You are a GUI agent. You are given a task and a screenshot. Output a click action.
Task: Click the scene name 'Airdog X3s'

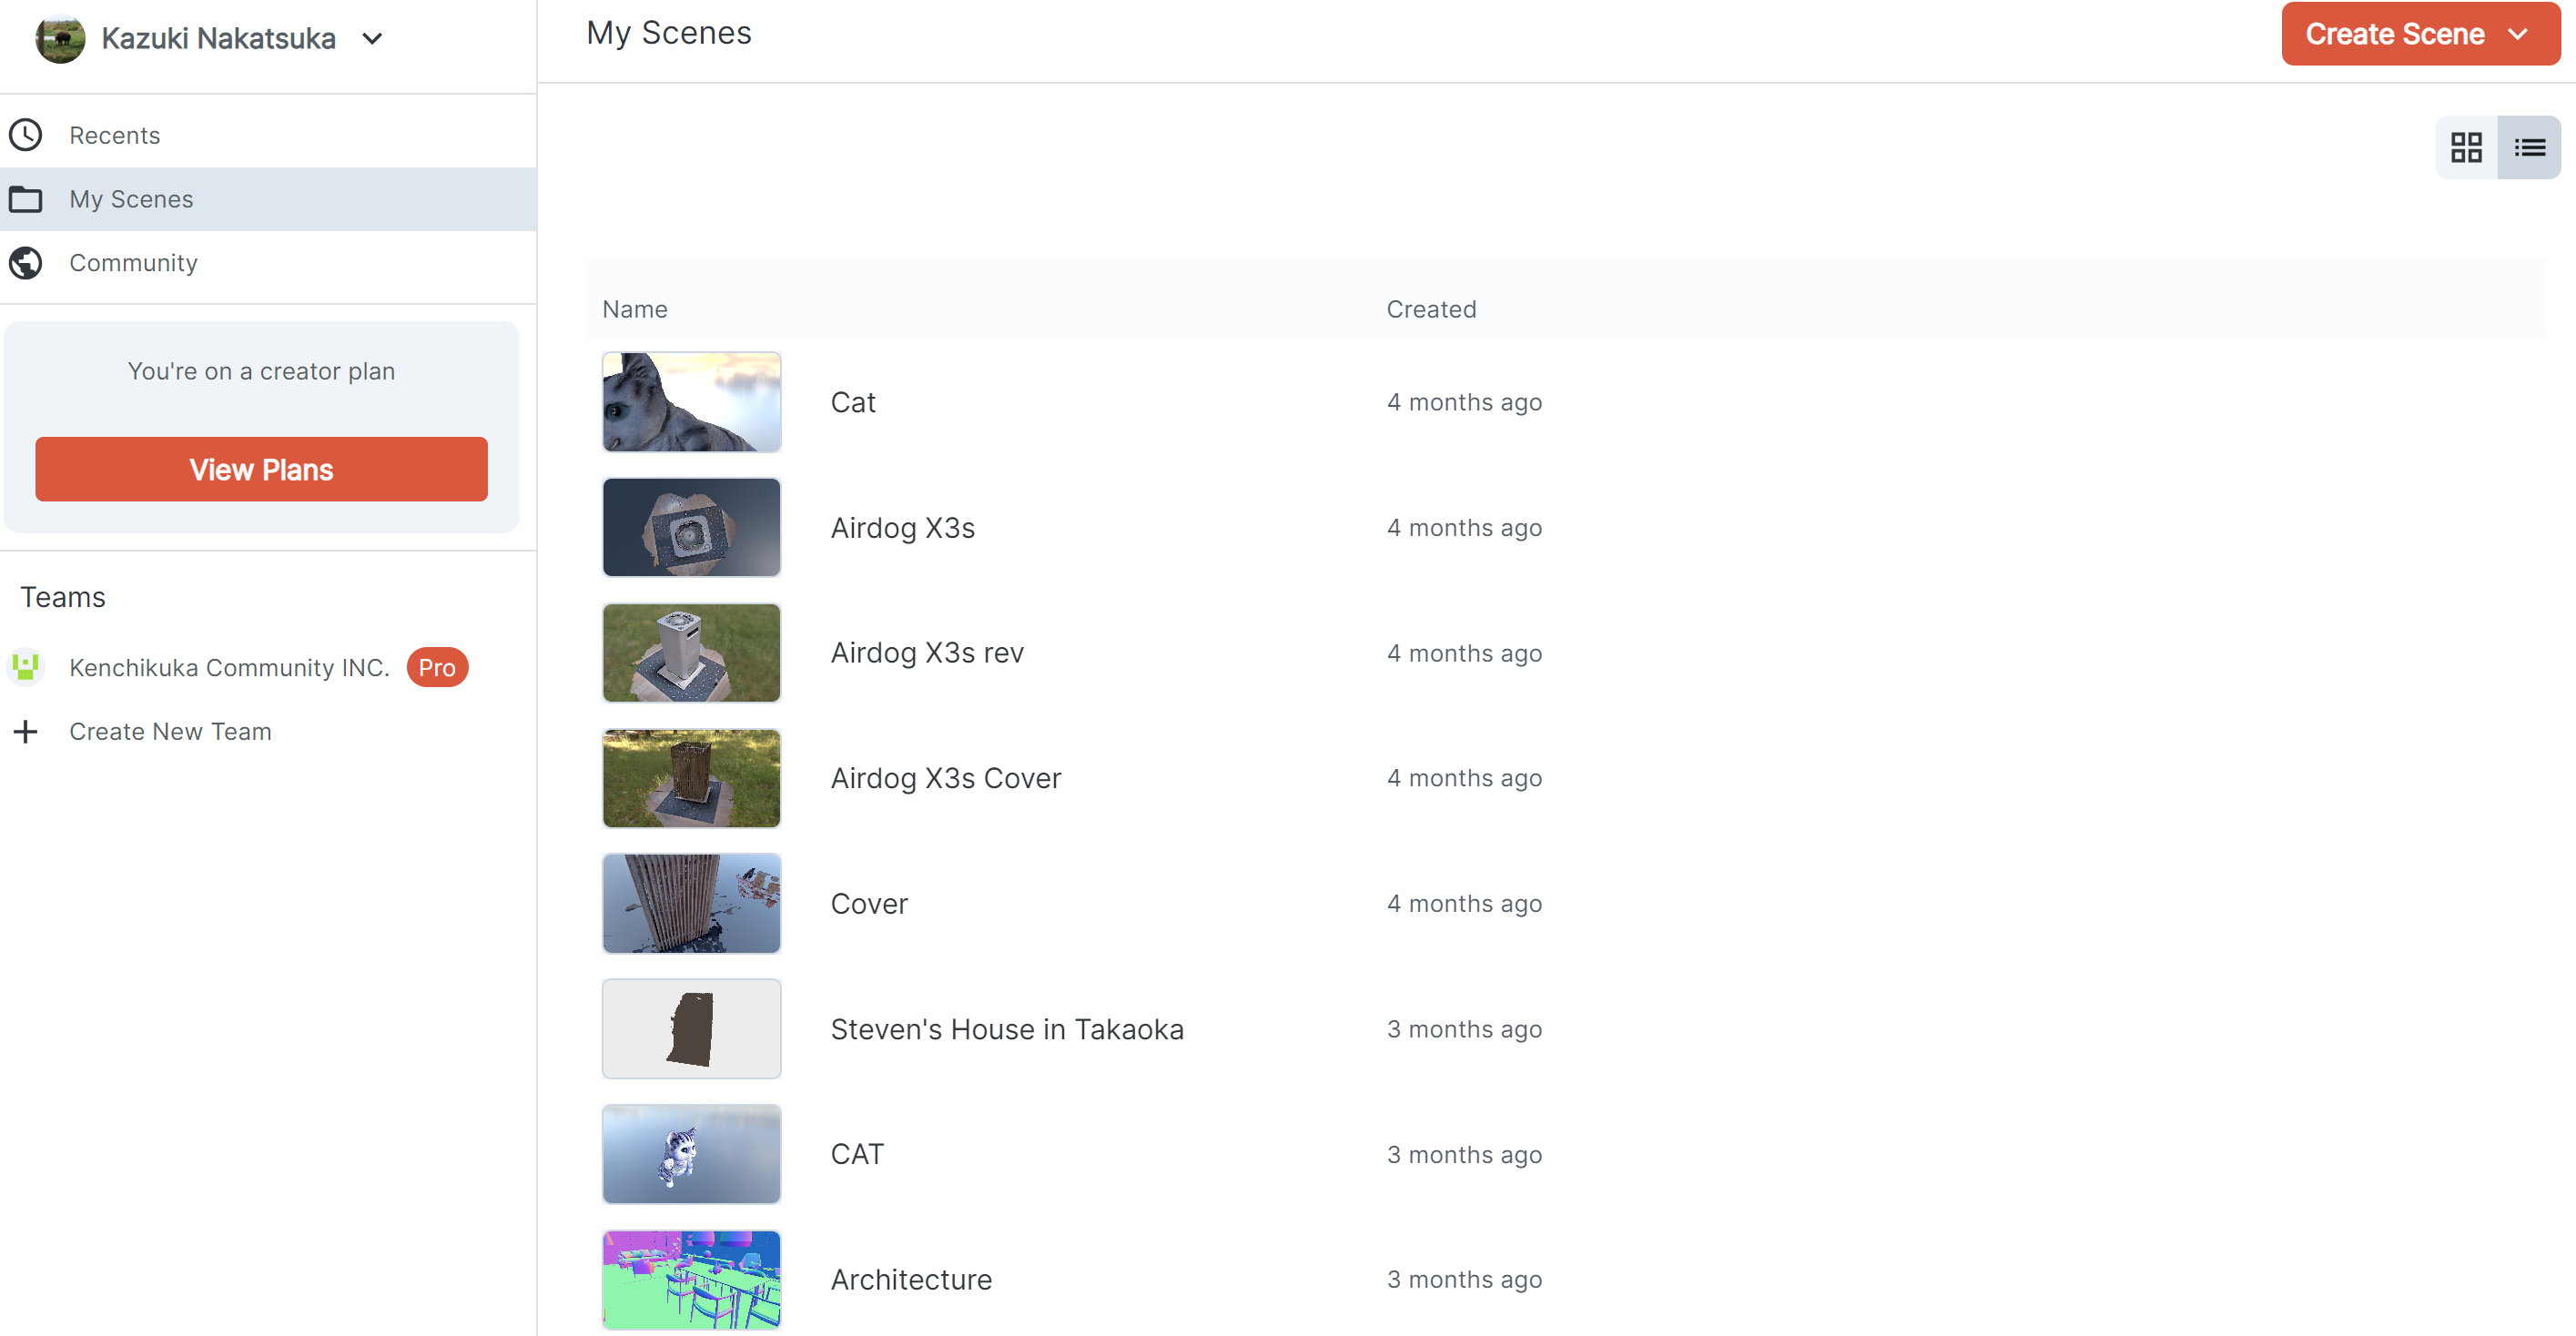[x=902, y=527]
